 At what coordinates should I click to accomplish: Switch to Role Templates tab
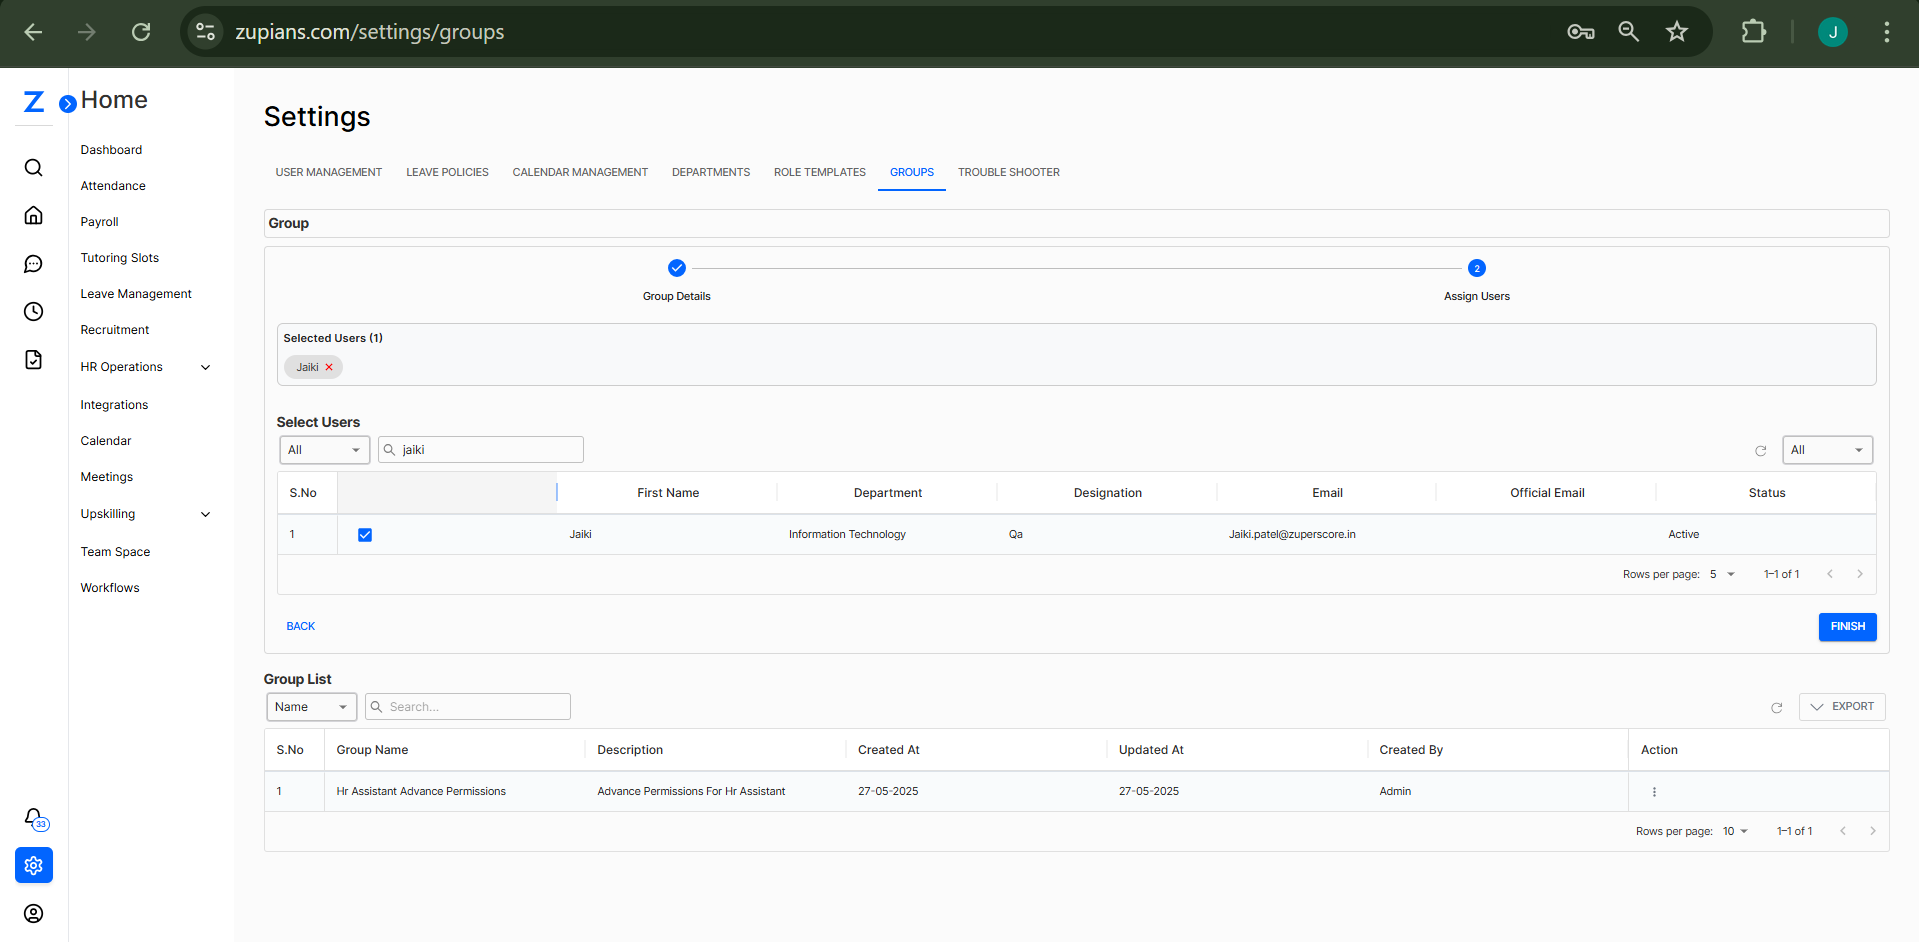pos(819,172)
